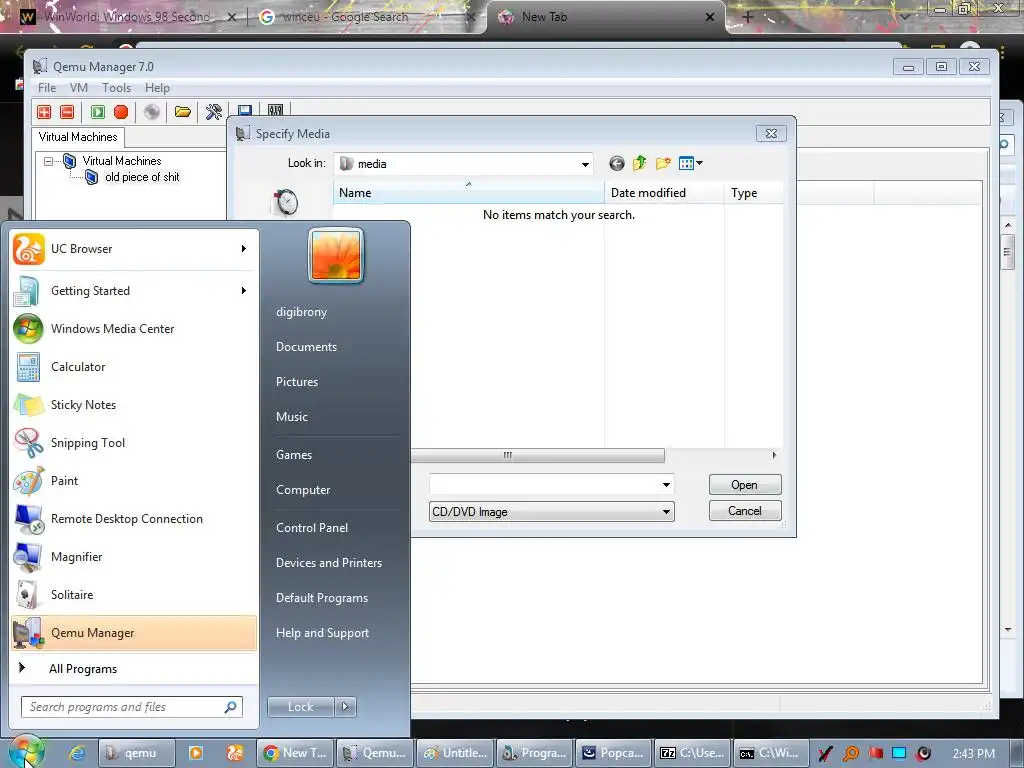Click the crossed tools settings toolbar icon
The image size is (1024, 768).
point(214,112)
